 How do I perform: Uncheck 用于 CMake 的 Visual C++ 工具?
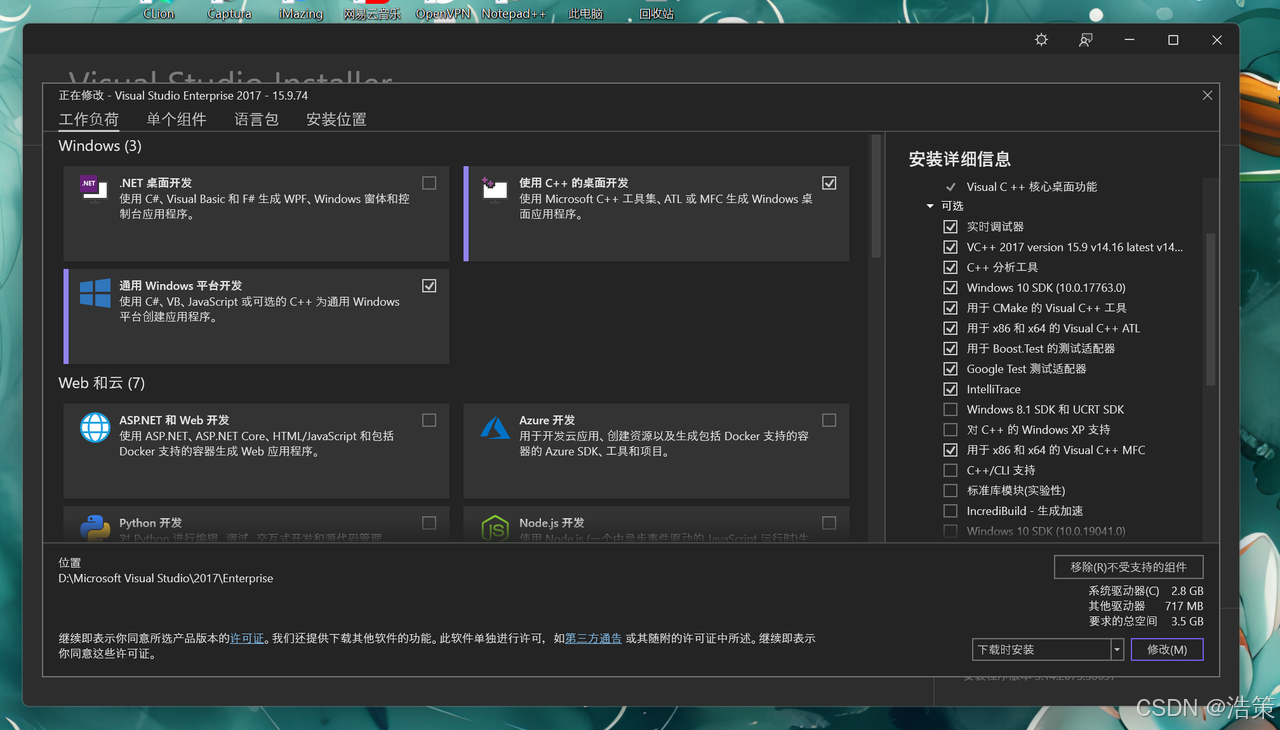(x=950, y=308)
